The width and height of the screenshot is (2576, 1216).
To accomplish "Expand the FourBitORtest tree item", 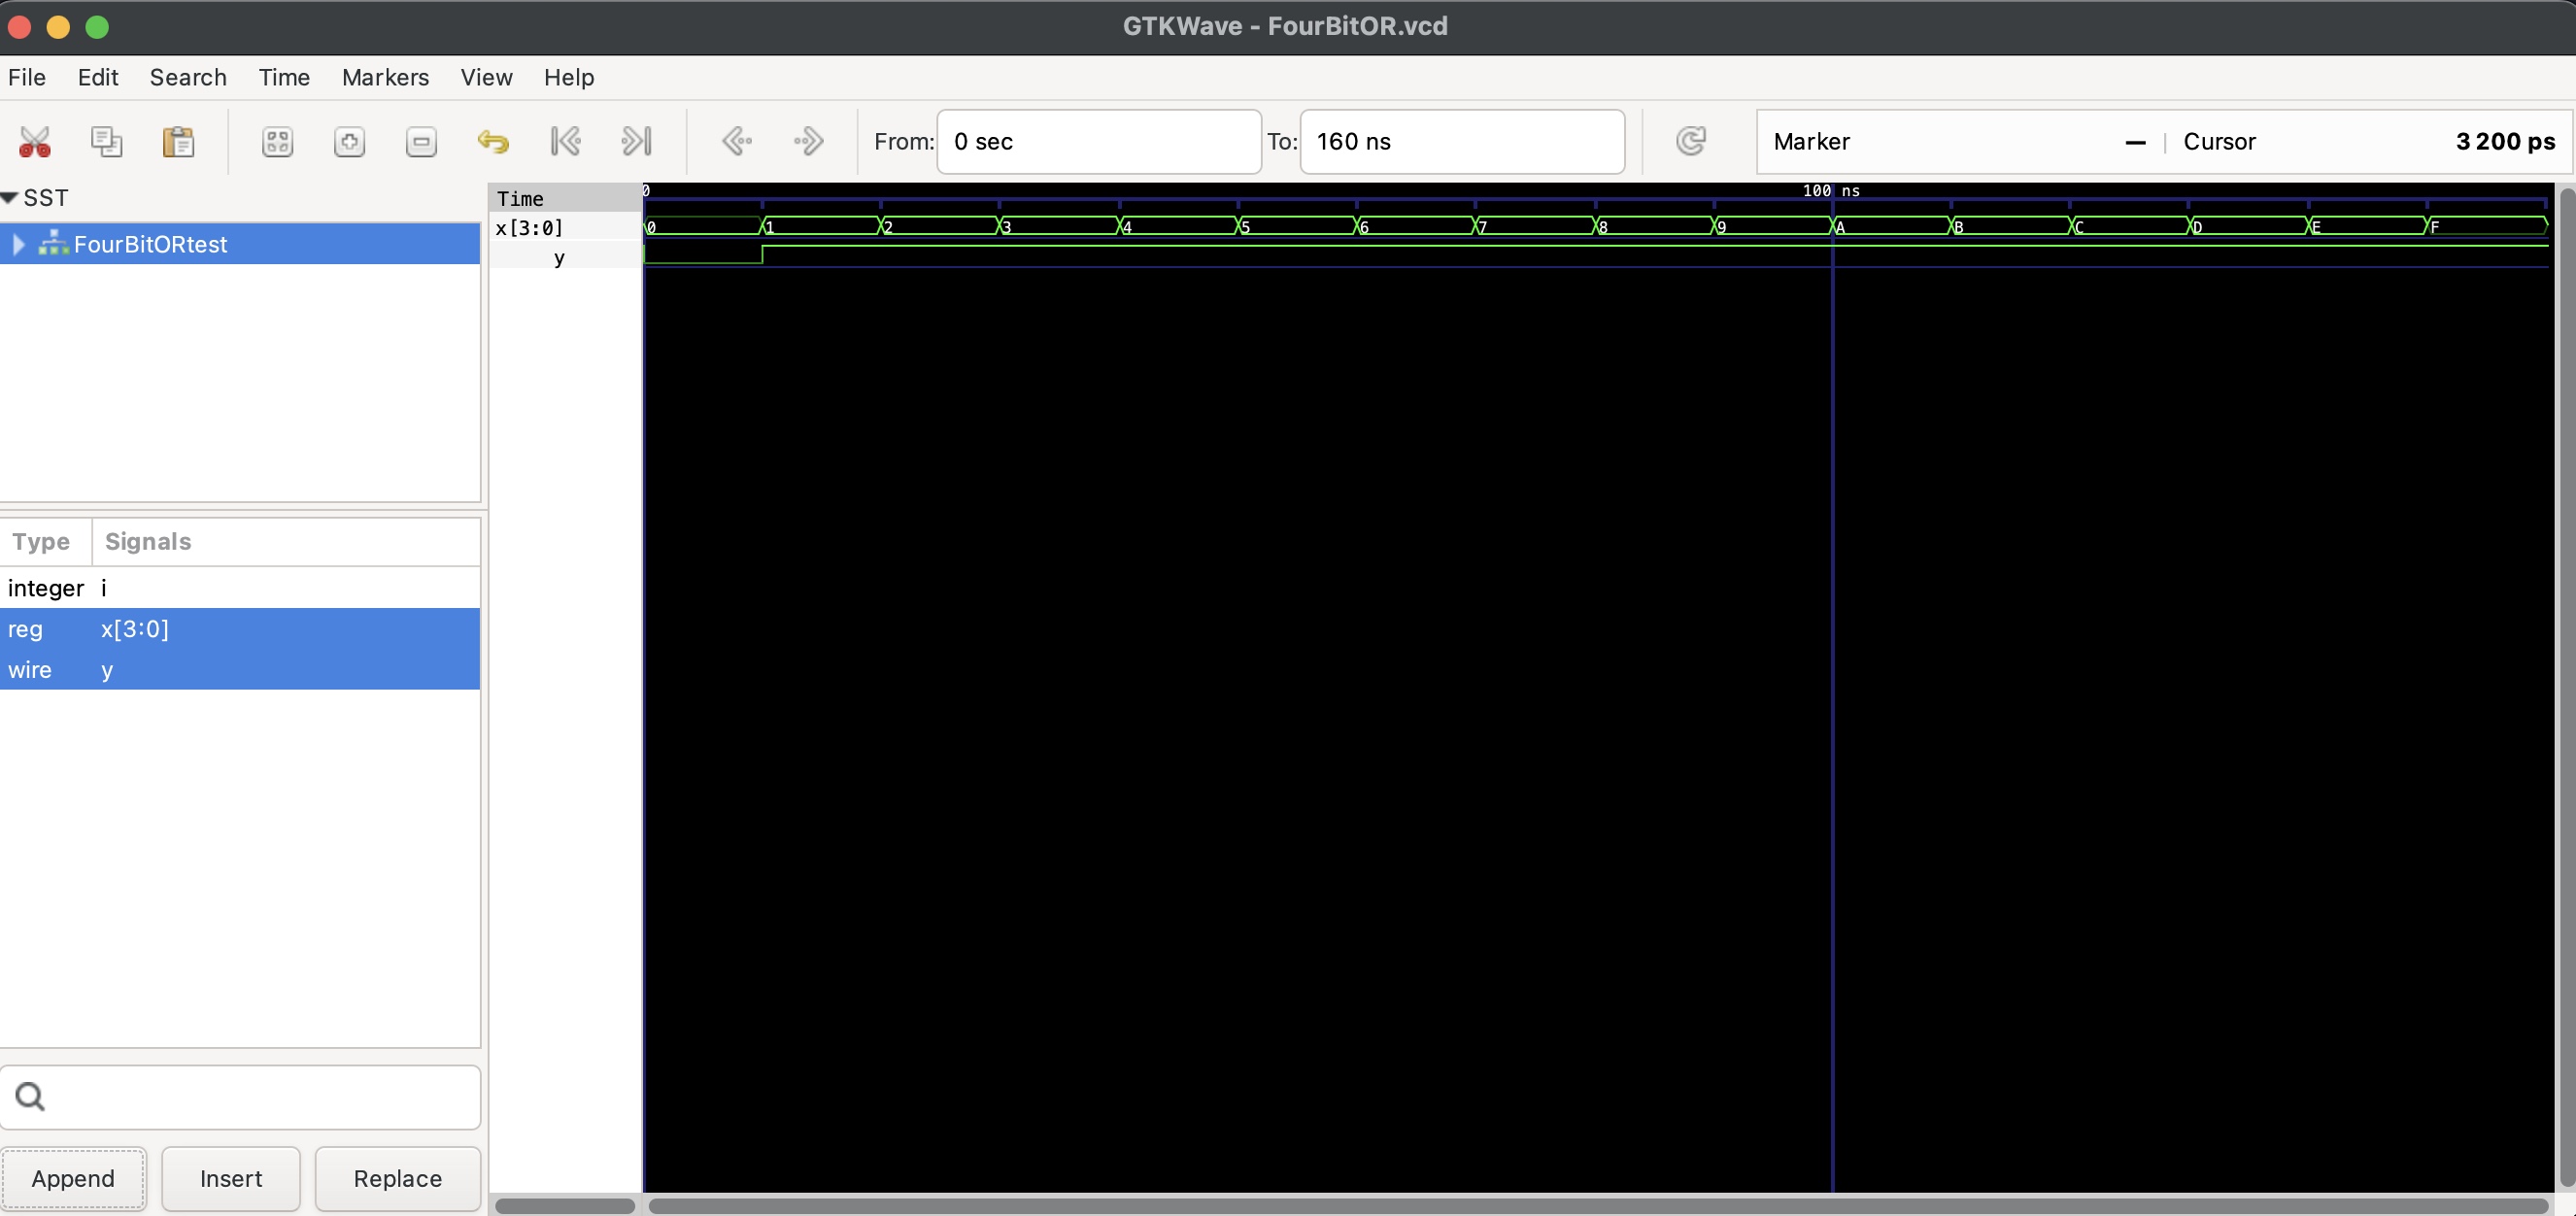I will (x=18, y=244).
